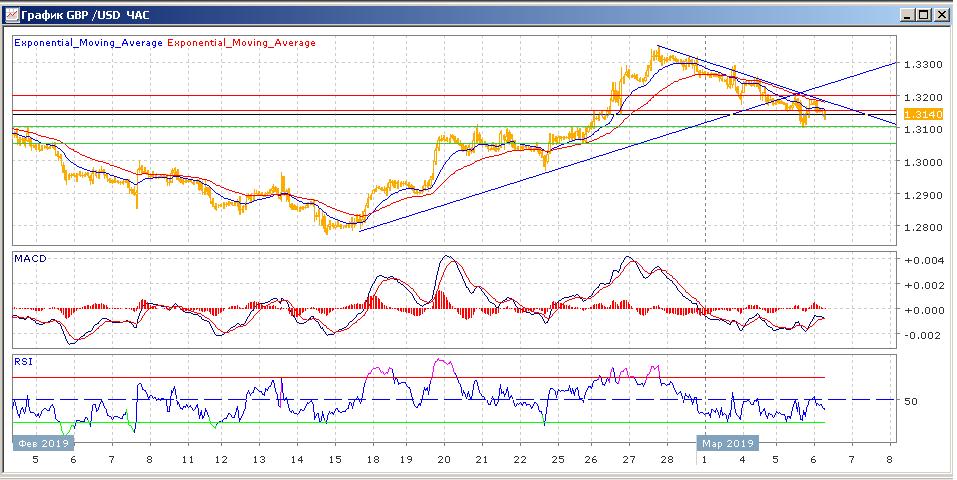The width and height of the screenshot is (957, 480).
Task: Click the 'Фев 2019' month marker
Action: pos(43,443)
